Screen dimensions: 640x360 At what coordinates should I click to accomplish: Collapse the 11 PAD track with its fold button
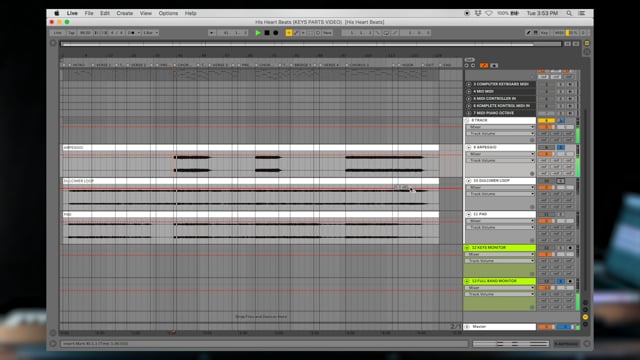point(468,214)
